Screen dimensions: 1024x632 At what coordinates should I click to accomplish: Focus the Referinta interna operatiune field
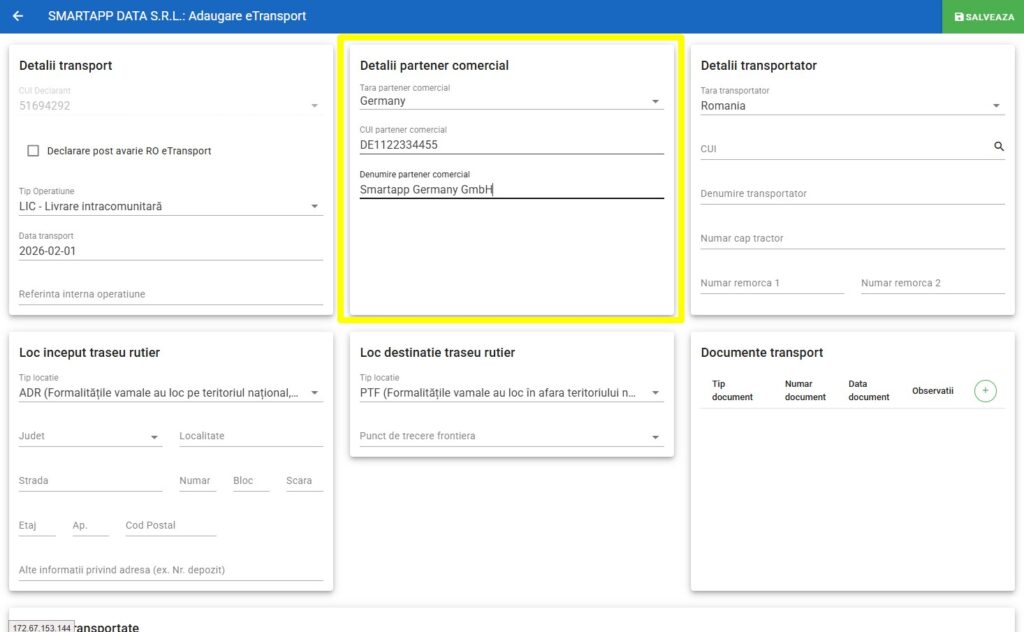(170, 295)
